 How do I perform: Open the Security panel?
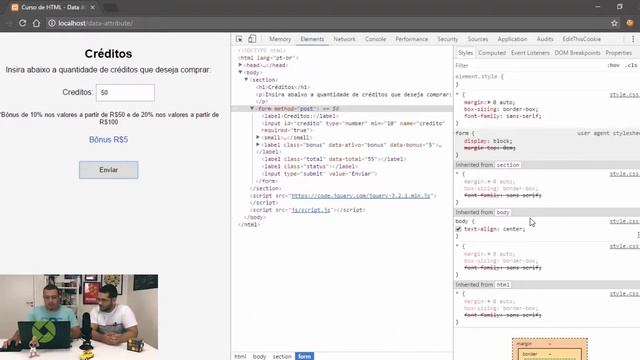(x=448, y=39)
